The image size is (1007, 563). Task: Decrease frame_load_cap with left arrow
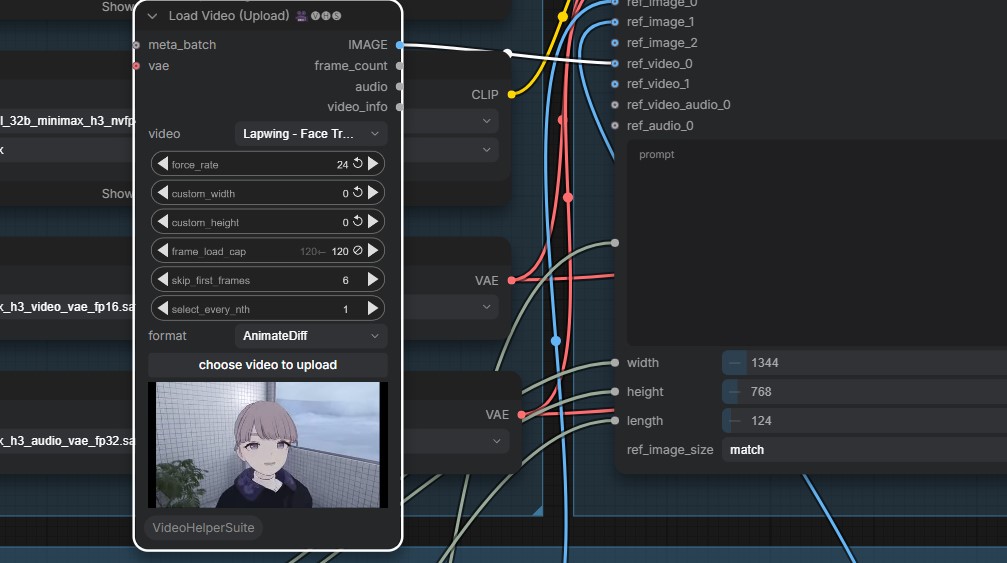tap(162, 250)
